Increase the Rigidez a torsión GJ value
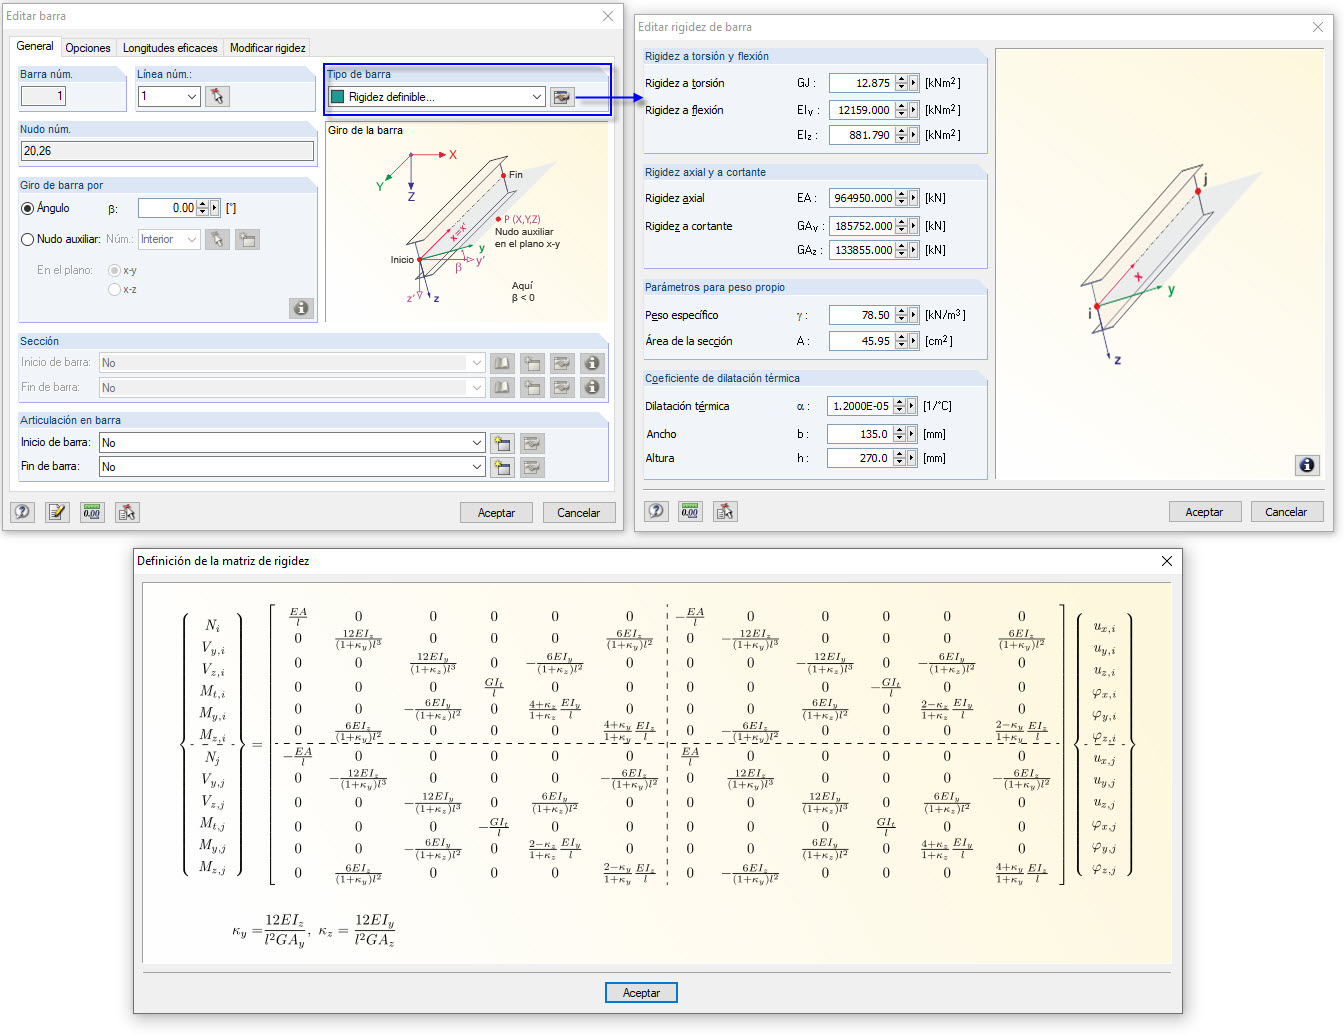 point(901,79)
